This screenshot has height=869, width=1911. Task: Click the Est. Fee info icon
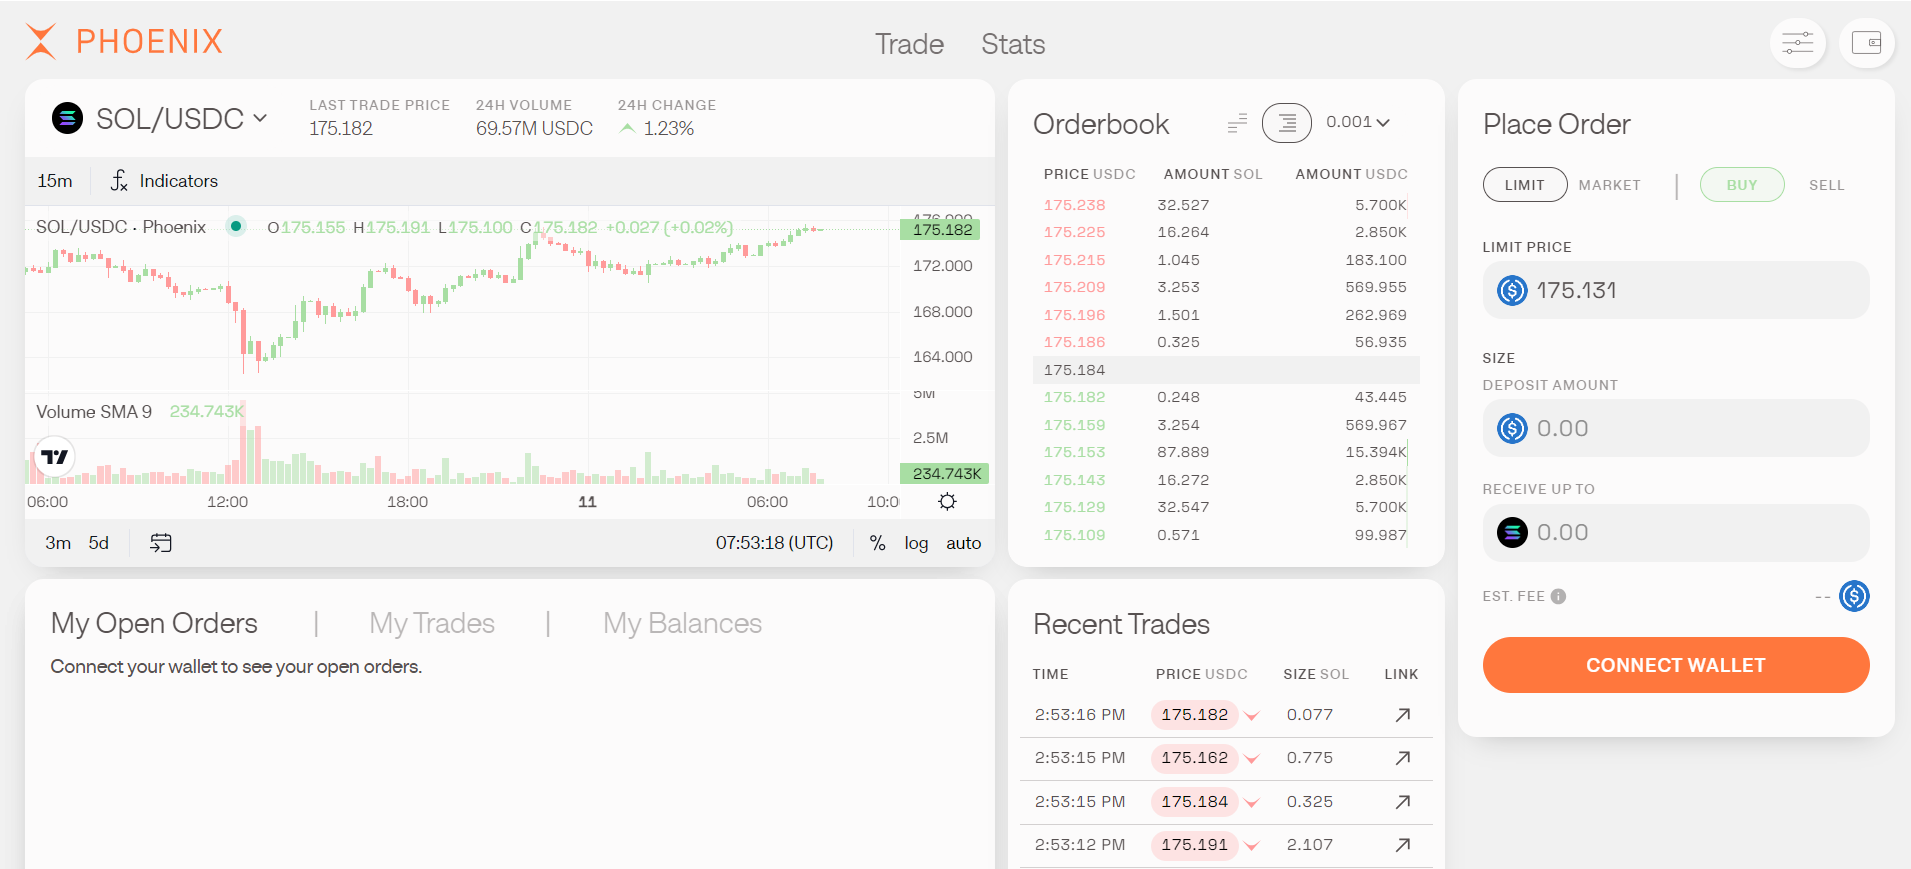click(1558, 597)
